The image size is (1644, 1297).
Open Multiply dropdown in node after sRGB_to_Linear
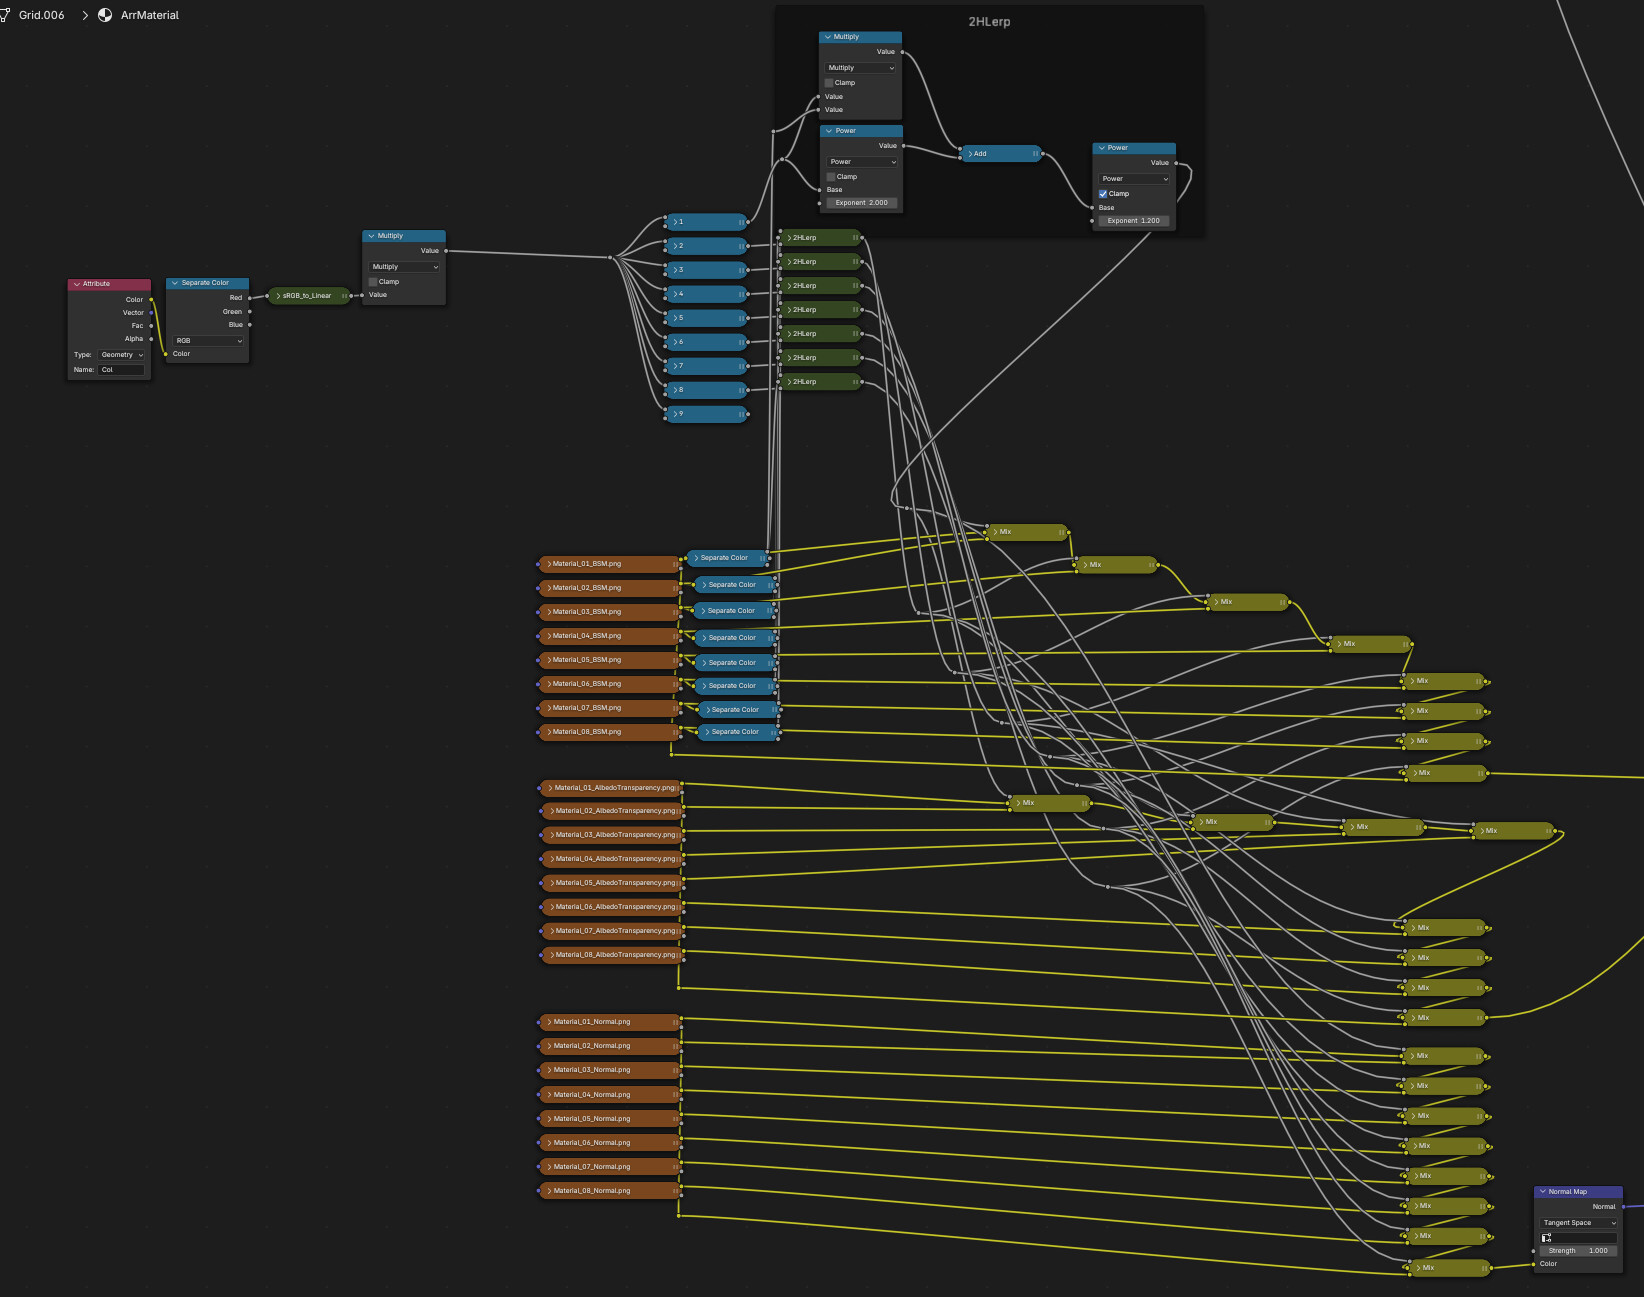pyautogui.click(x=405, y=267)
